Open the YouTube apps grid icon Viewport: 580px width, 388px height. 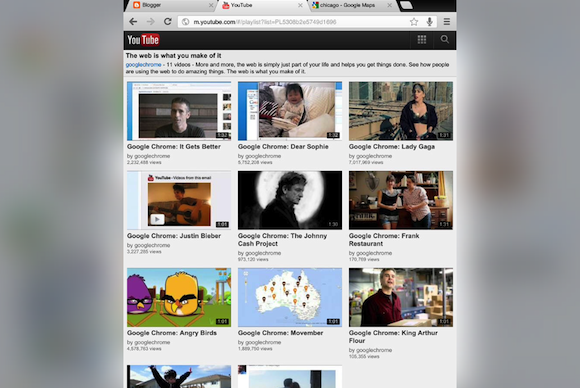(422, 40)
